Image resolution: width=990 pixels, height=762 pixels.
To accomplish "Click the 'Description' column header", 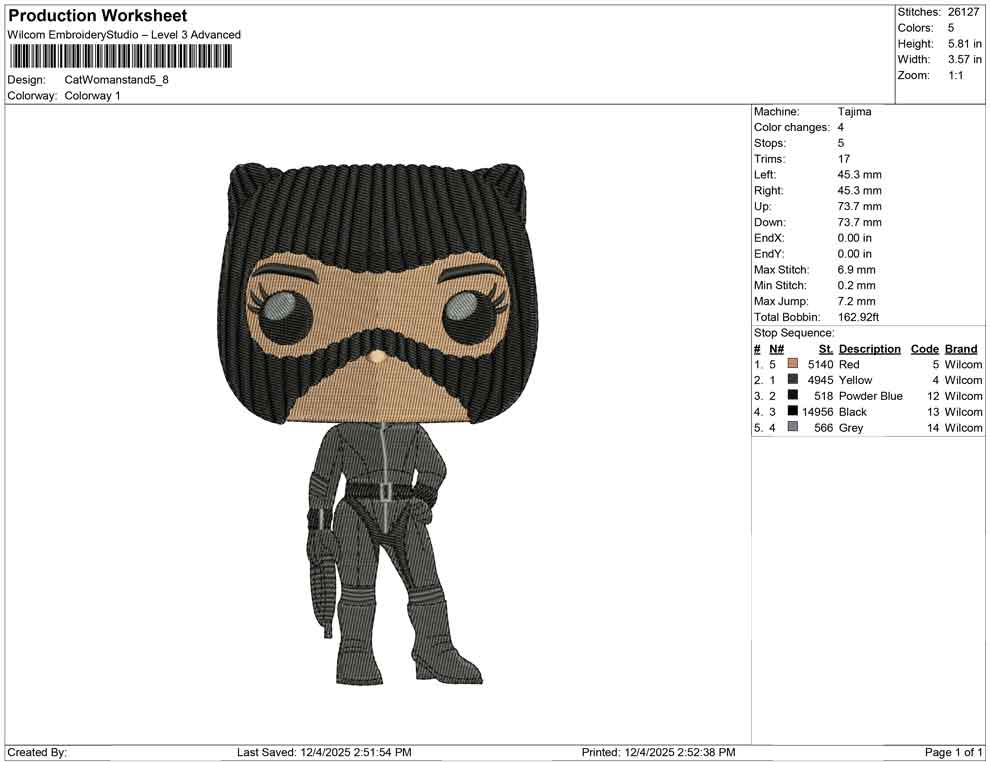I will (869, 349).
